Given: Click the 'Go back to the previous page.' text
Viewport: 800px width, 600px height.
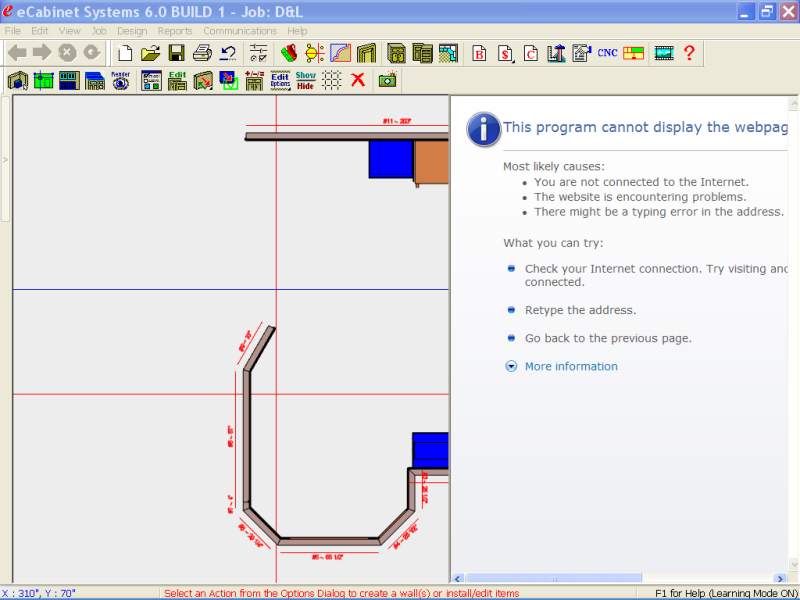Looking at the screenshot, I should click(x=608, y=338).
